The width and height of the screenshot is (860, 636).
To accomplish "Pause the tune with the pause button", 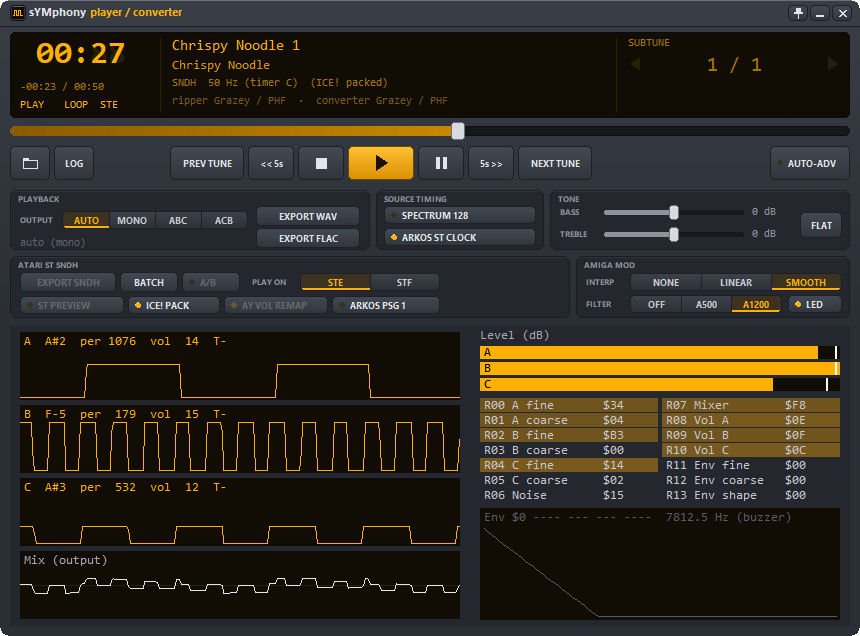I will tap(441, 163).
